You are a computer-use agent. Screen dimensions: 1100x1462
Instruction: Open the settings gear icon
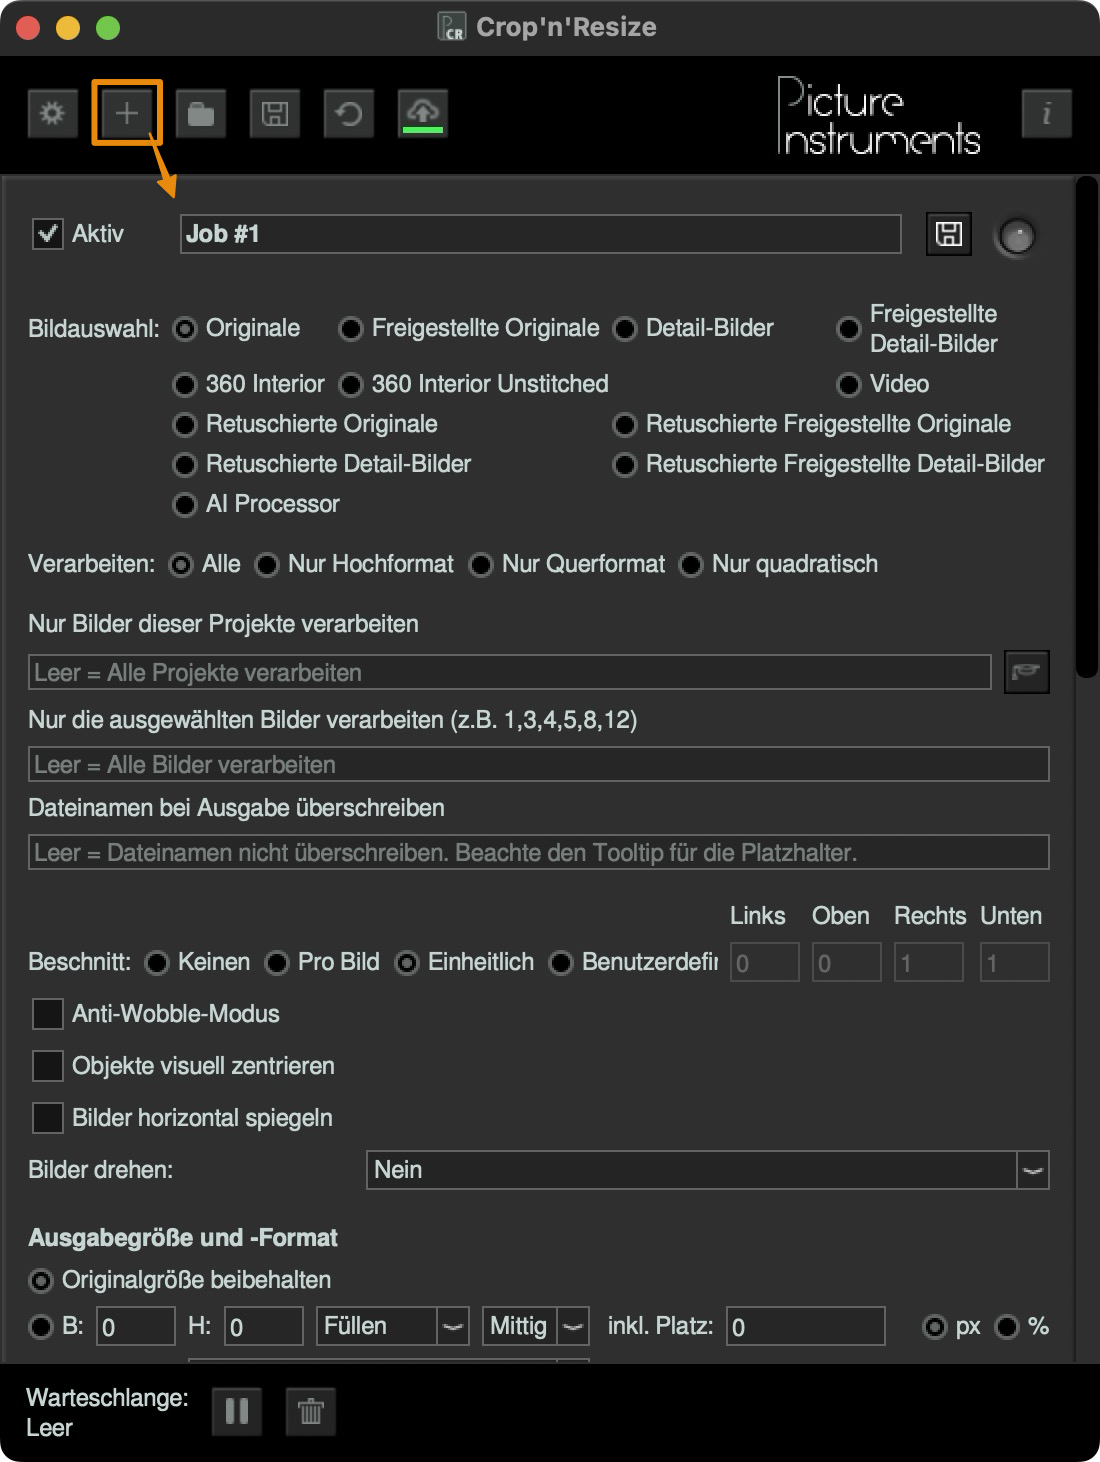pos(52,113)
